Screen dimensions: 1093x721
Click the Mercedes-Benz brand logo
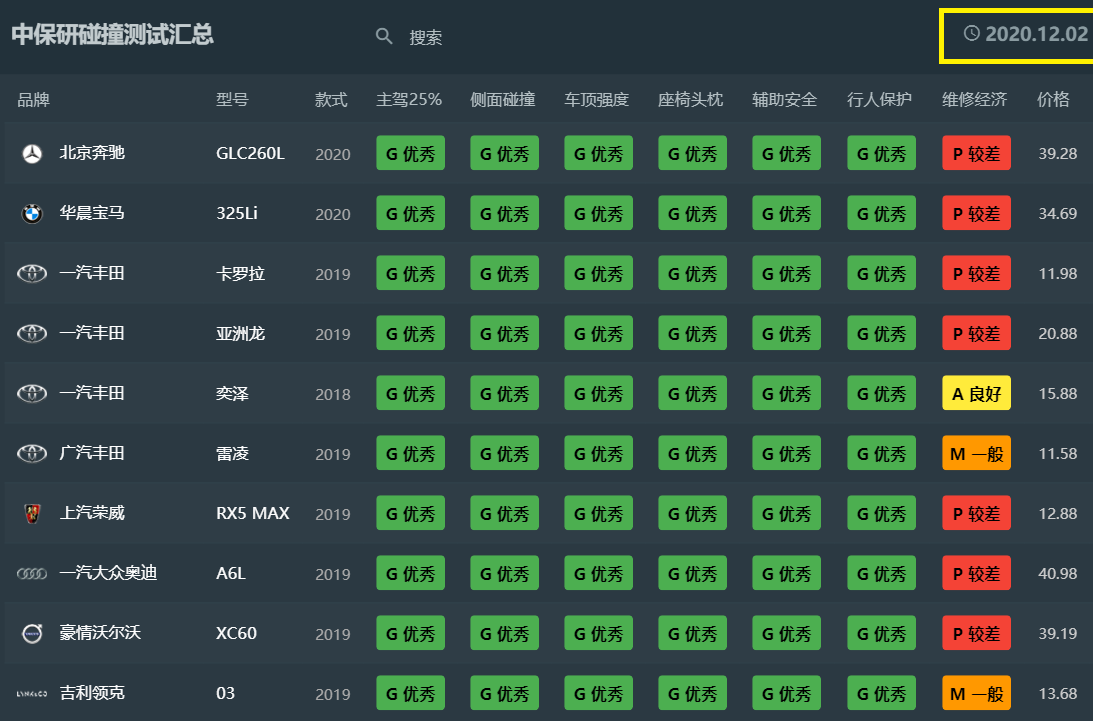pos(31,153)
